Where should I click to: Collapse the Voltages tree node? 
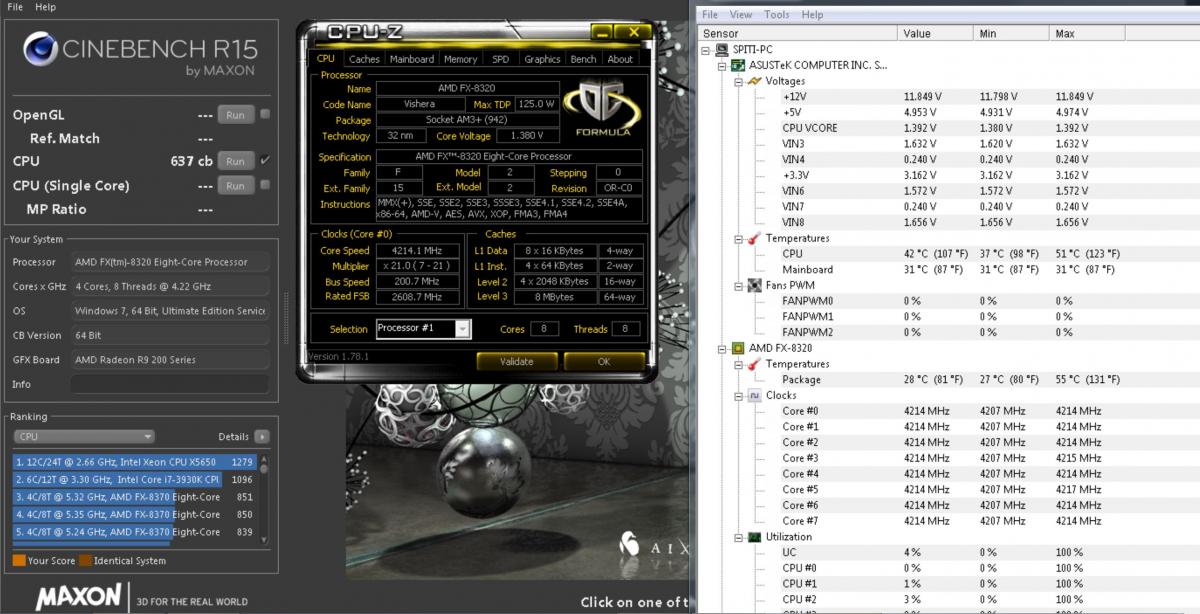739,81
